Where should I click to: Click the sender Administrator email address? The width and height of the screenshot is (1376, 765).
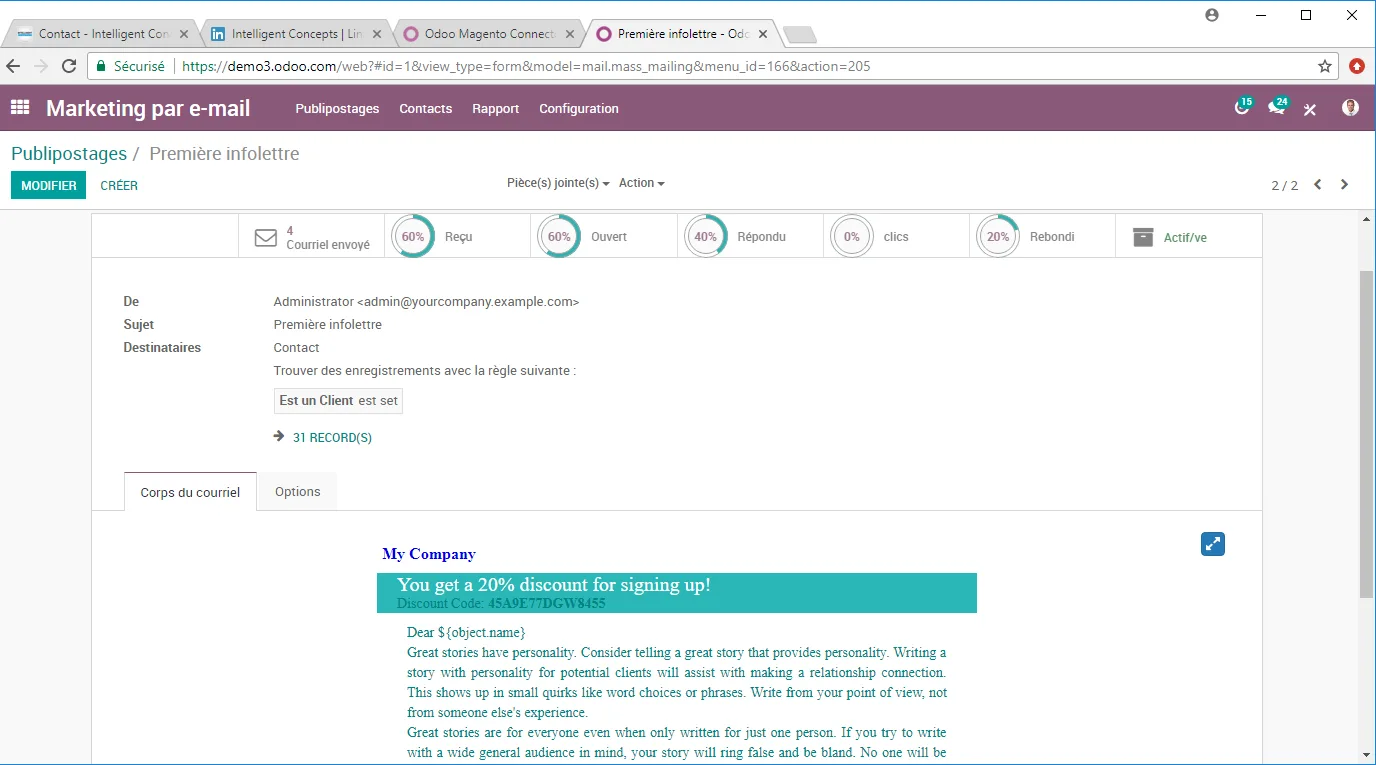(x=426, y=302)
